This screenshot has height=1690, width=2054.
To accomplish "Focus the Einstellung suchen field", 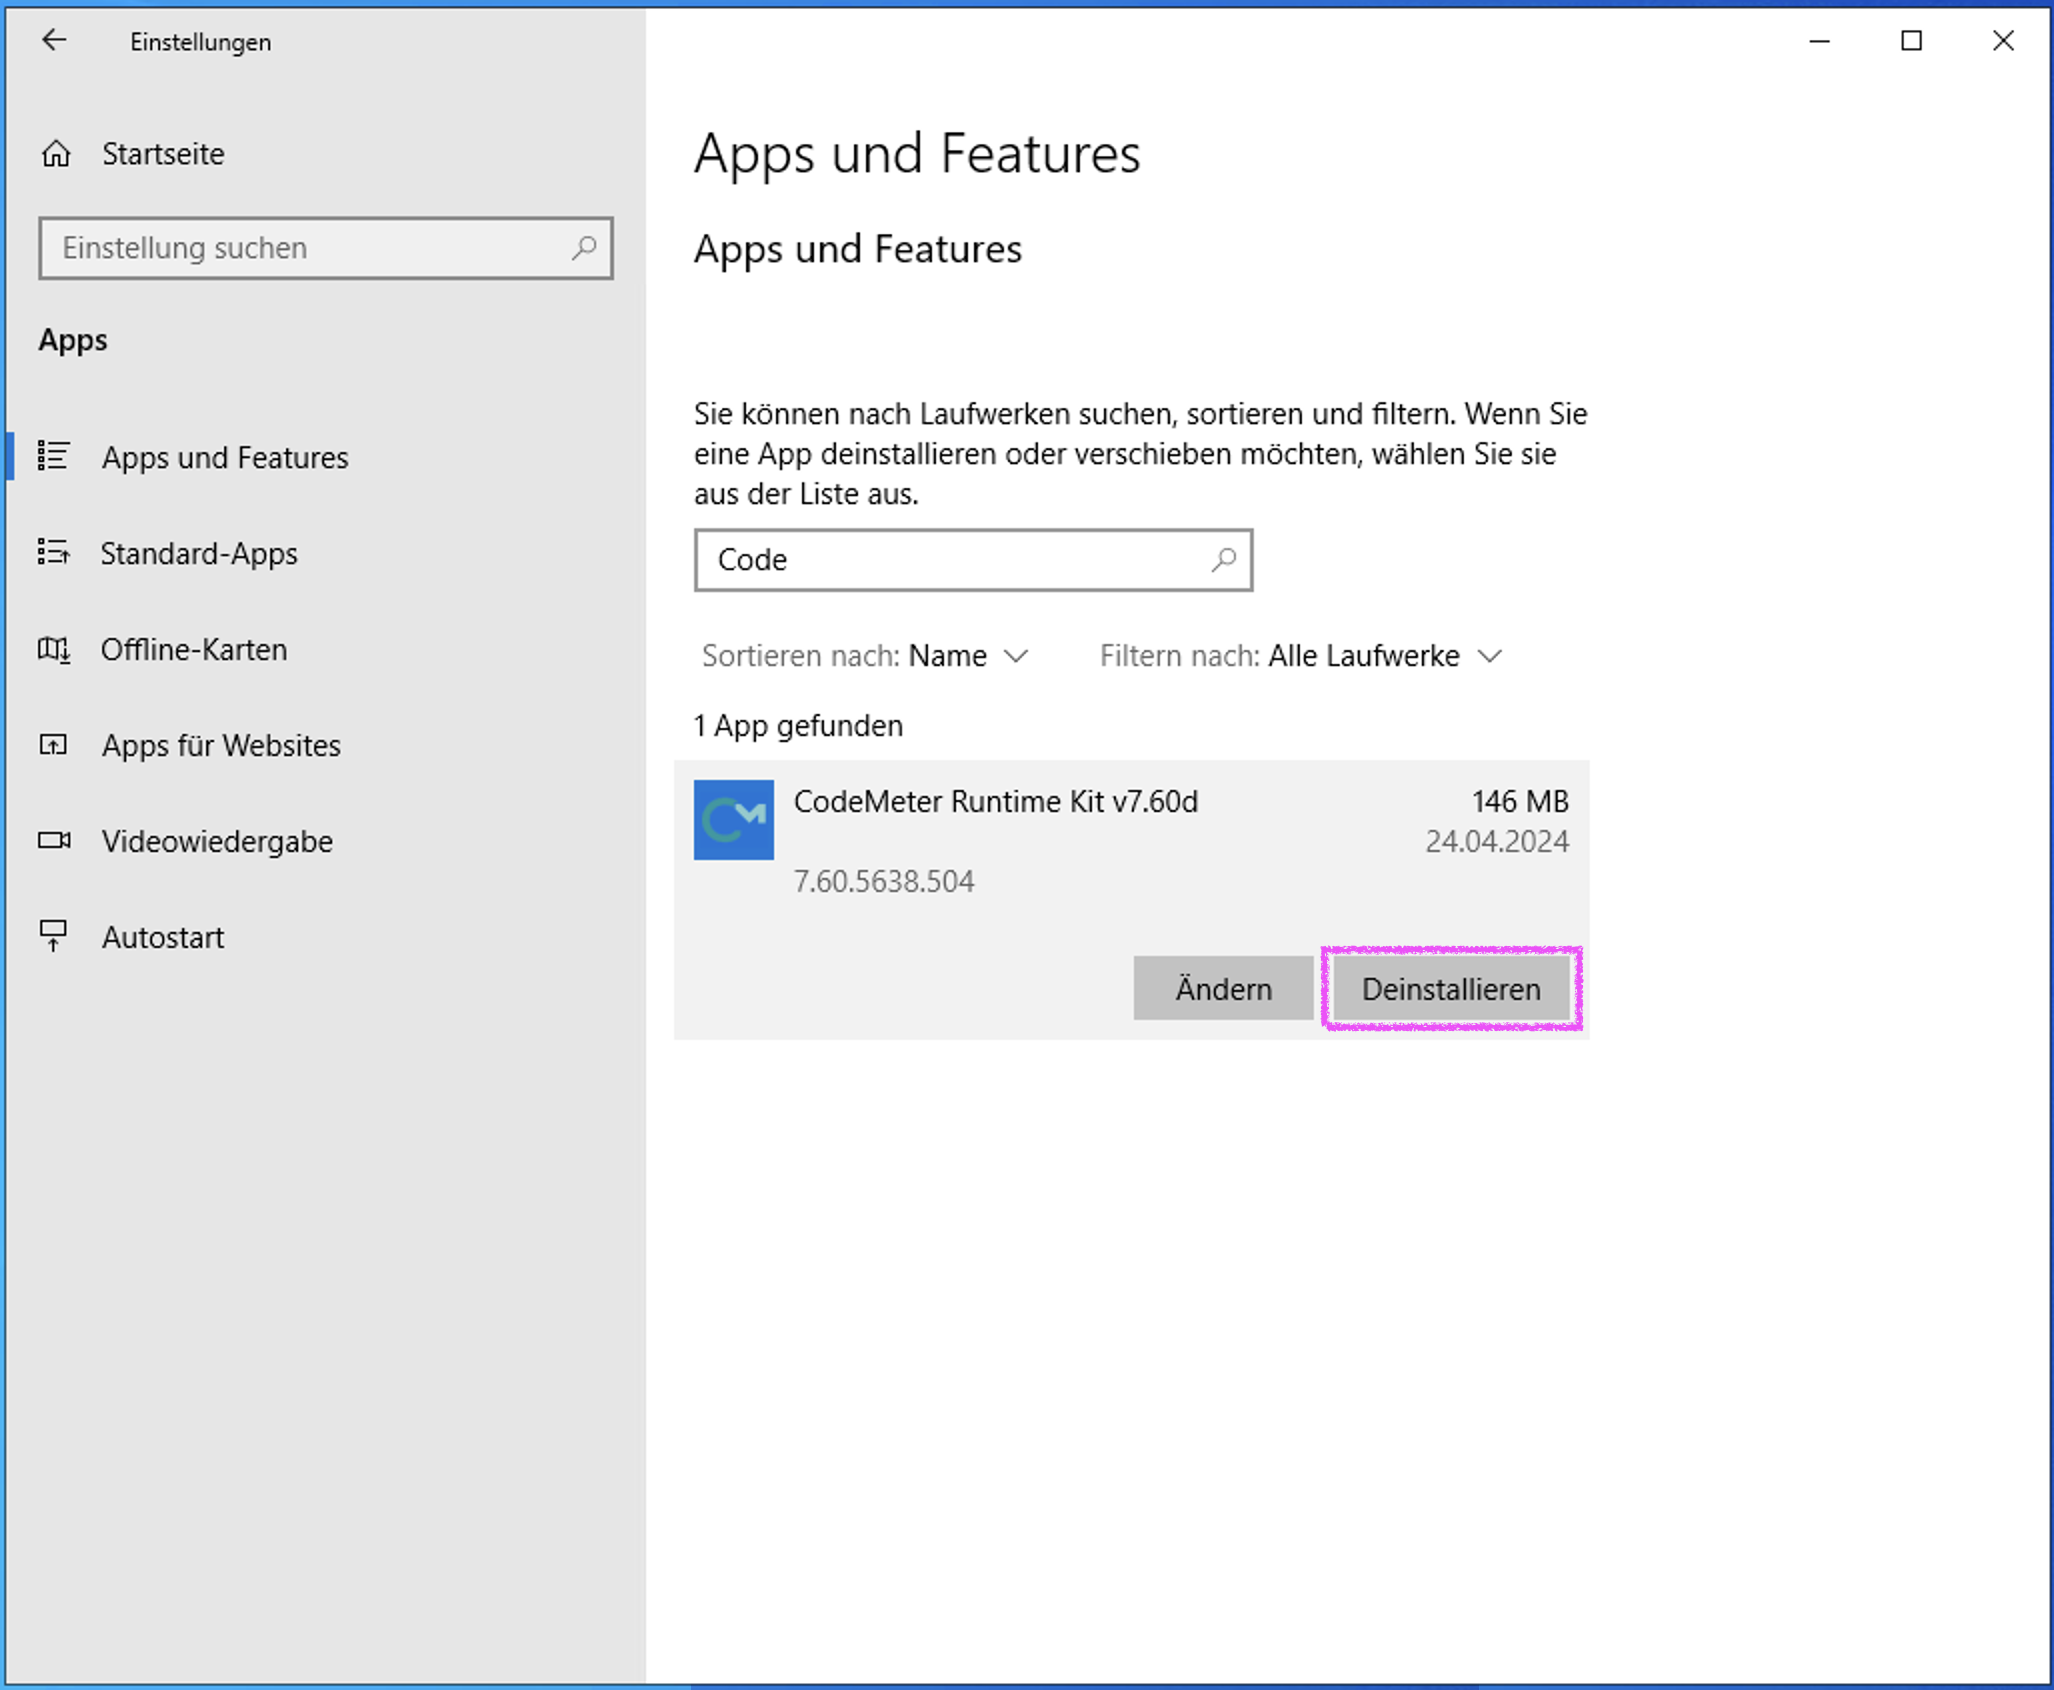I will tap(326, 248).
